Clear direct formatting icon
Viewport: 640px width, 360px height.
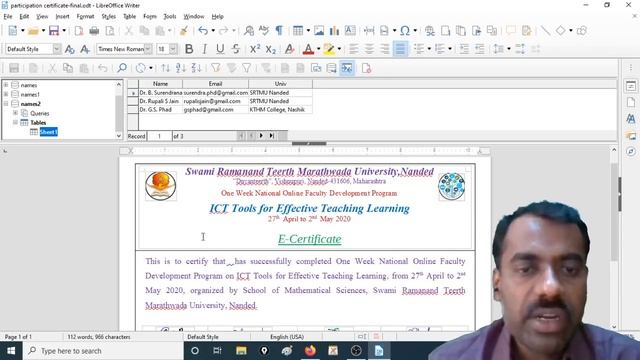tap(289, 49)
